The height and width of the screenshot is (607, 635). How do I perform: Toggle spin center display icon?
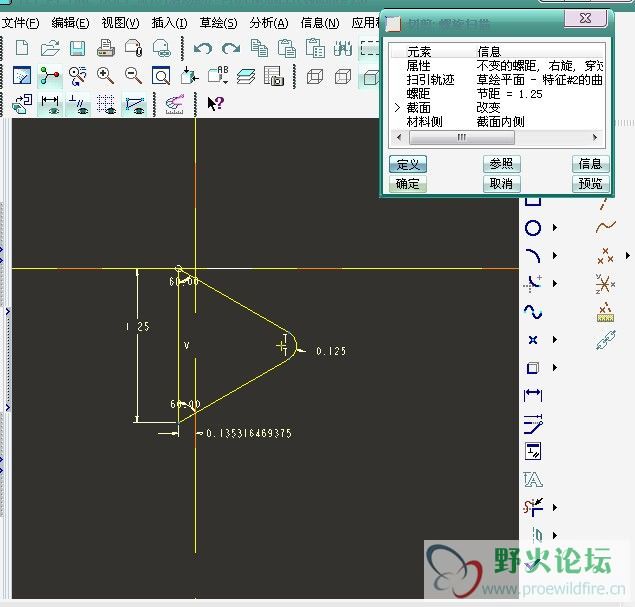click(x=50, y=76)
